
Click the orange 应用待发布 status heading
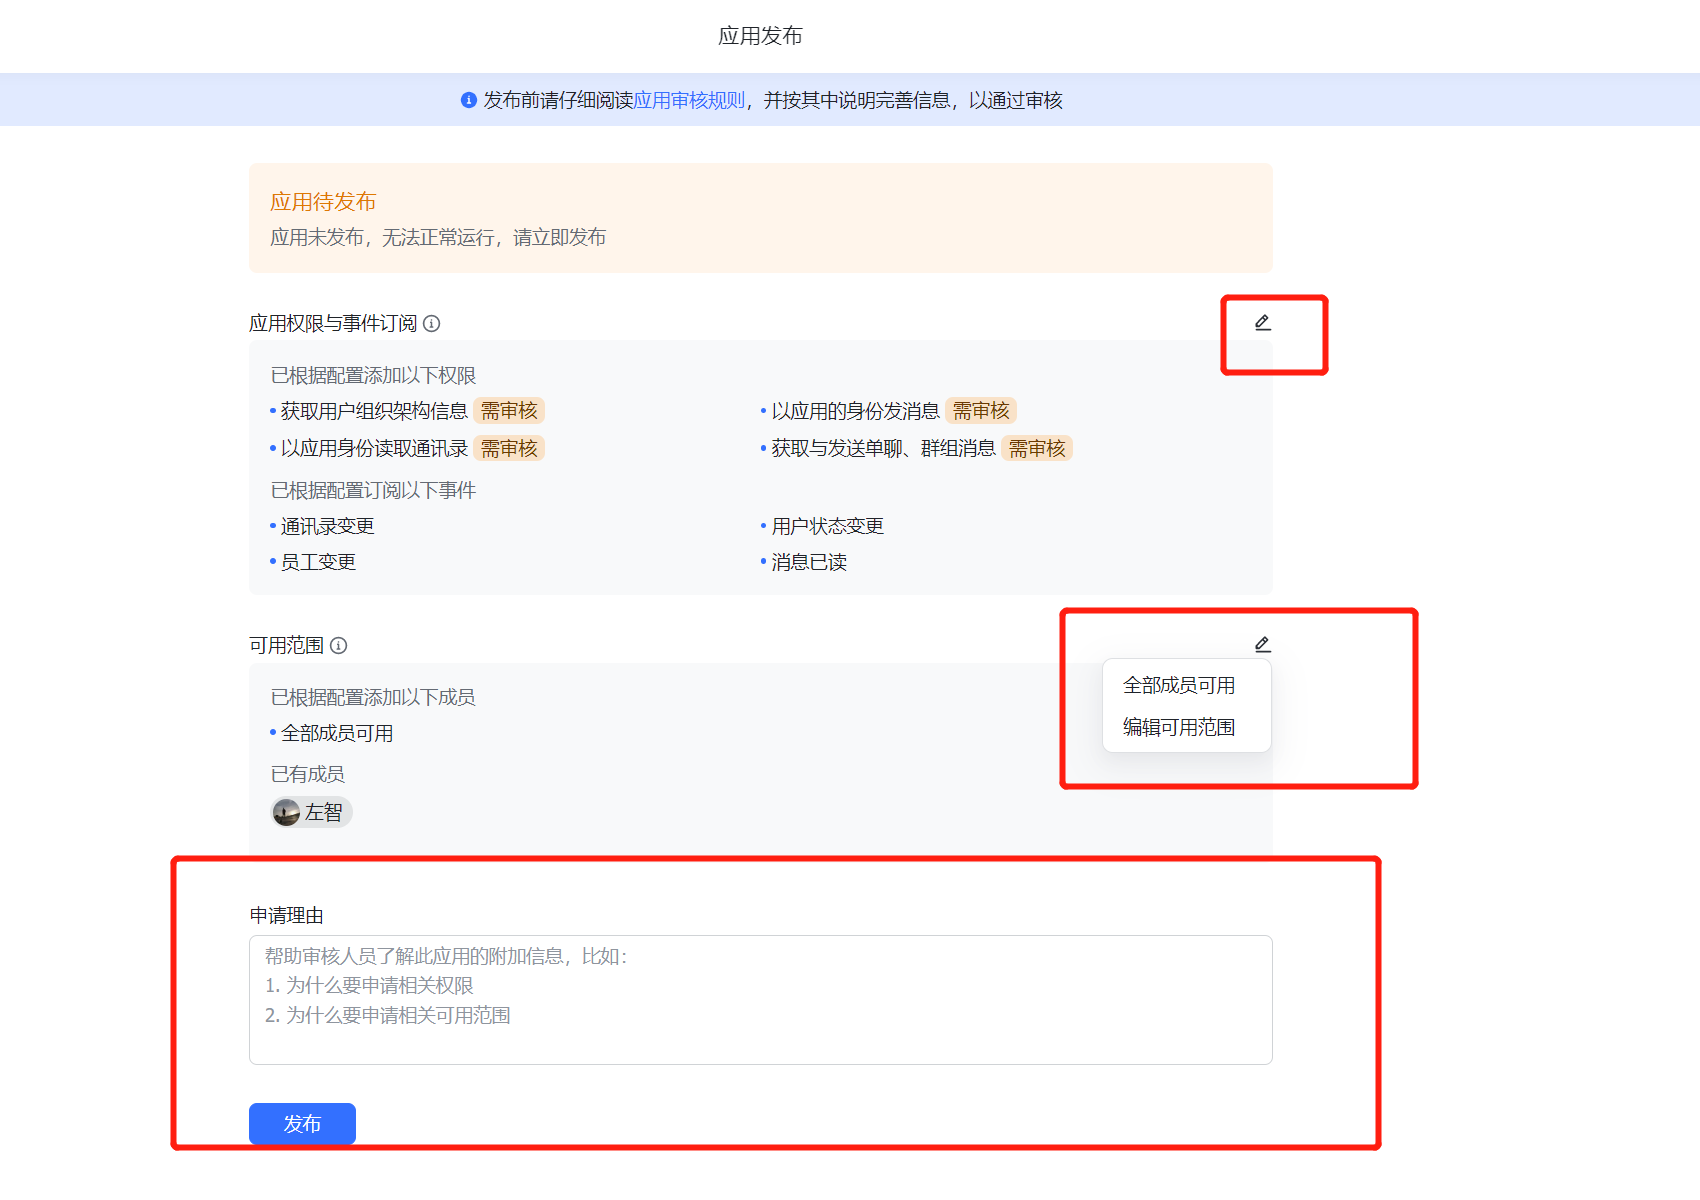click(x=323, y=202)
